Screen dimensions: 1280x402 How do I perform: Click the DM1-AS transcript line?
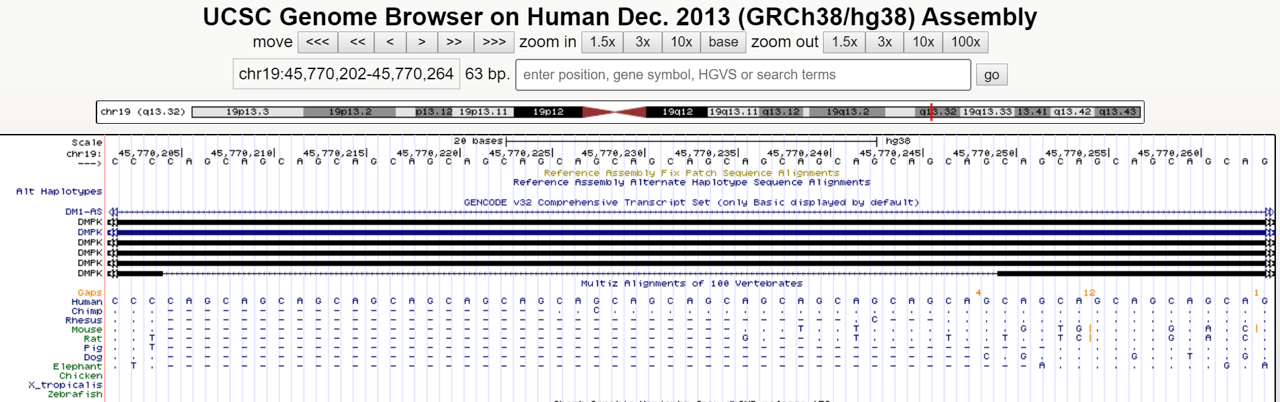[x=691, y=212]
